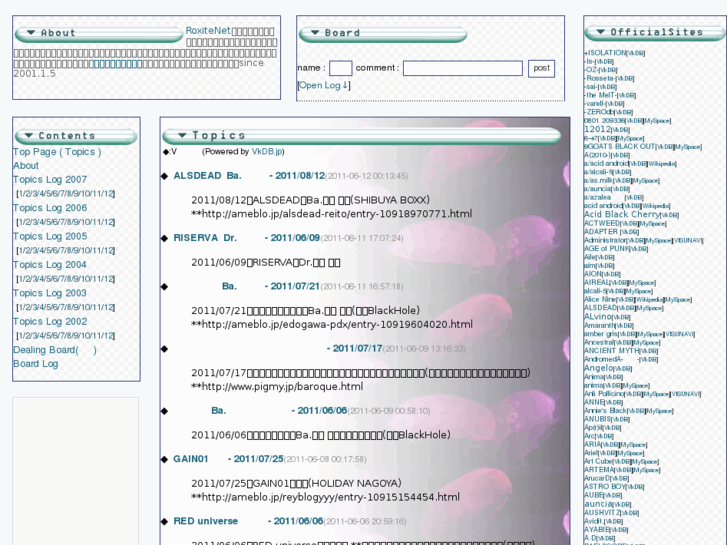727x545 pixels.
Task: Open MySpace link for ARTEMA
Action: 646,470
